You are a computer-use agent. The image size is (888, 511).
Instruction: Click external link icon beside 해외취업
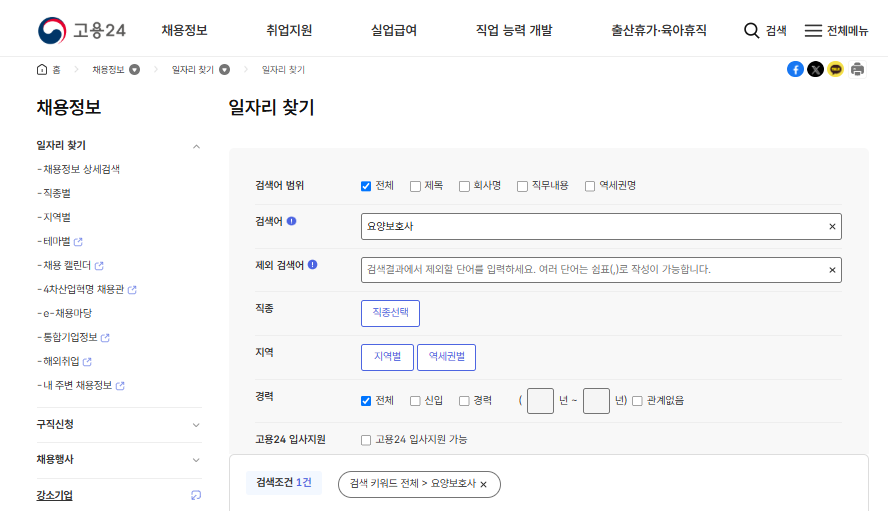pos(87,362)
